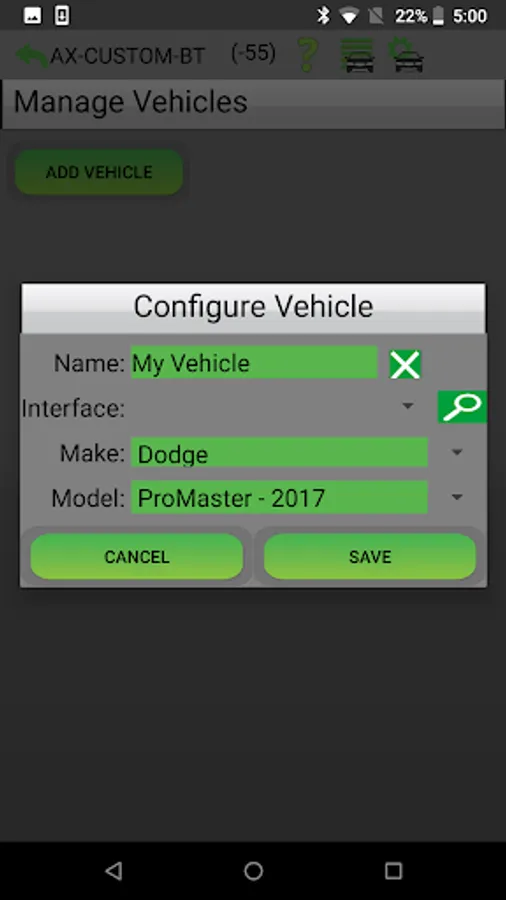
Task: Open the vehicle settings gear-car icon
Action: [x=407, y=55]
